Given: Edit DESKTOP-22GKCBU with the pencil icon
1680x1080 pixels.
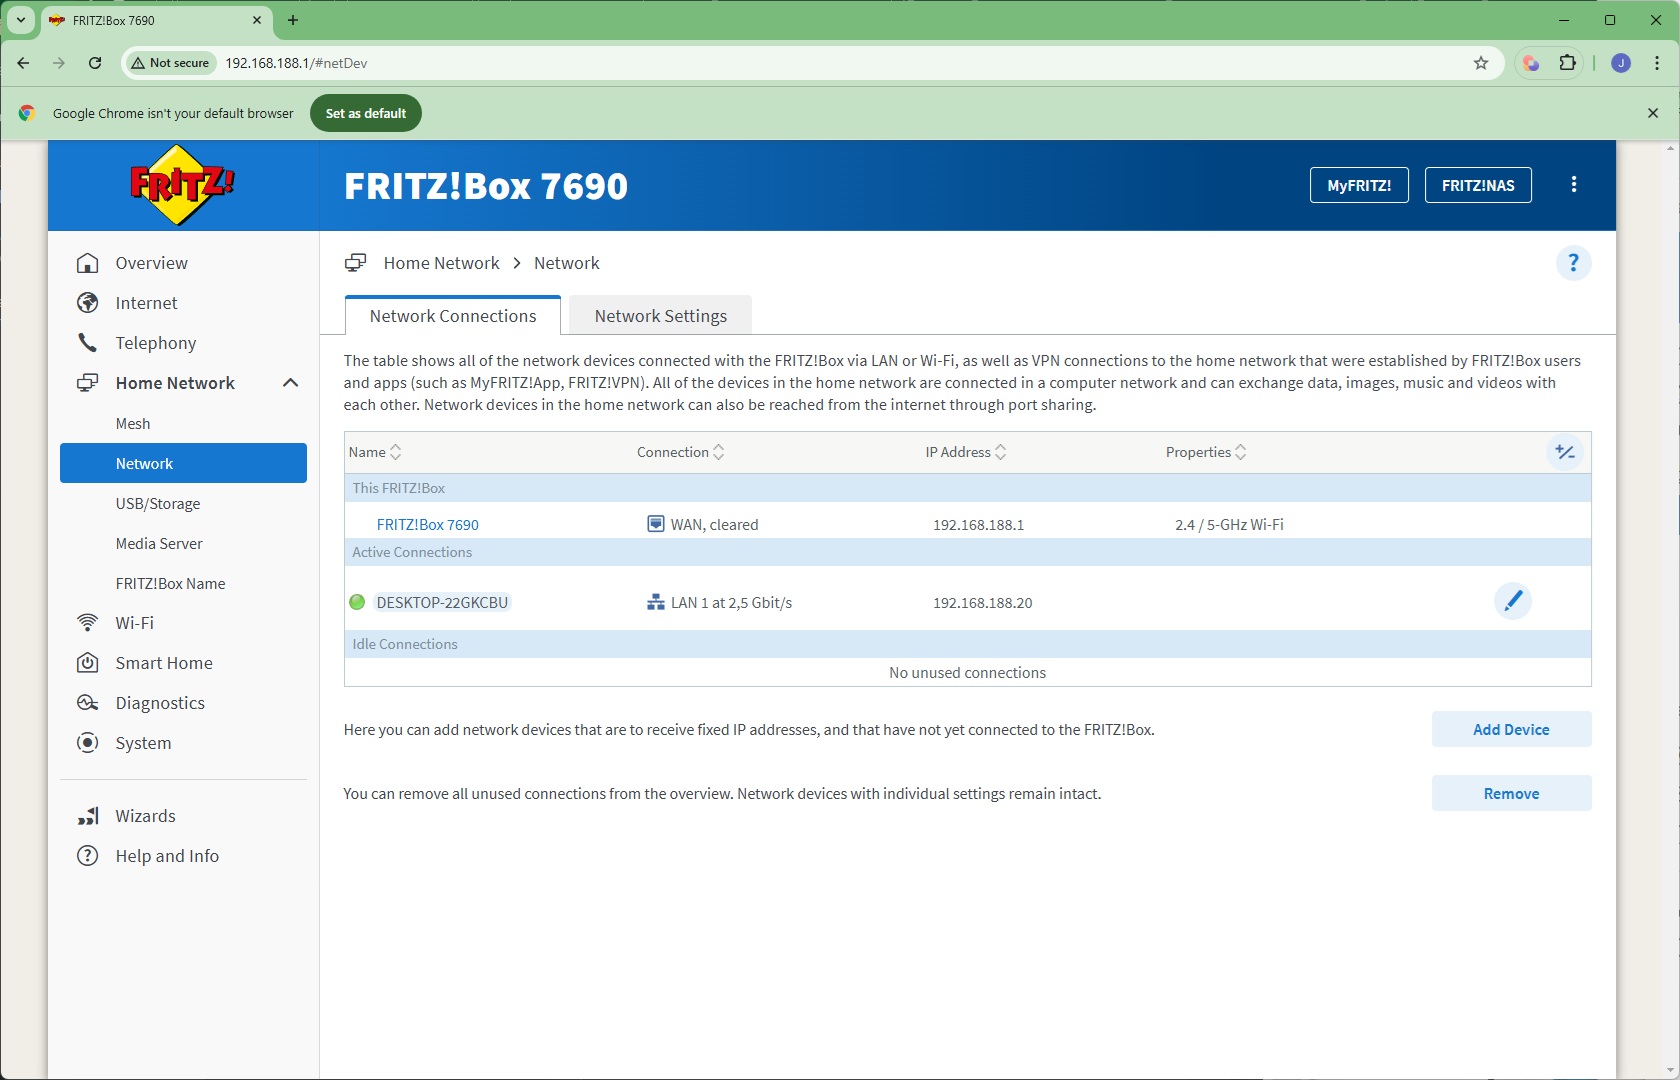Looking at the screenshot, I should [x=1513, y=601].
